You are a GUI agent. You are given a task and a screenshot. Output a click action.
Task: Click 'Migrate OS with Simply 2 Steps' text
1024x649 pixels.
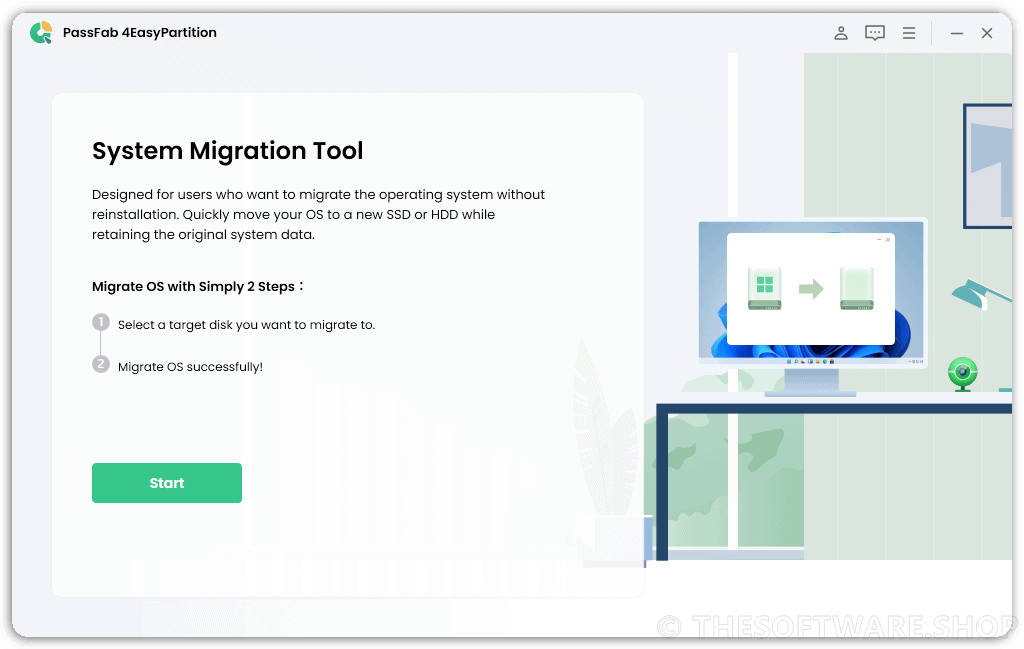[x=197, y=287]
